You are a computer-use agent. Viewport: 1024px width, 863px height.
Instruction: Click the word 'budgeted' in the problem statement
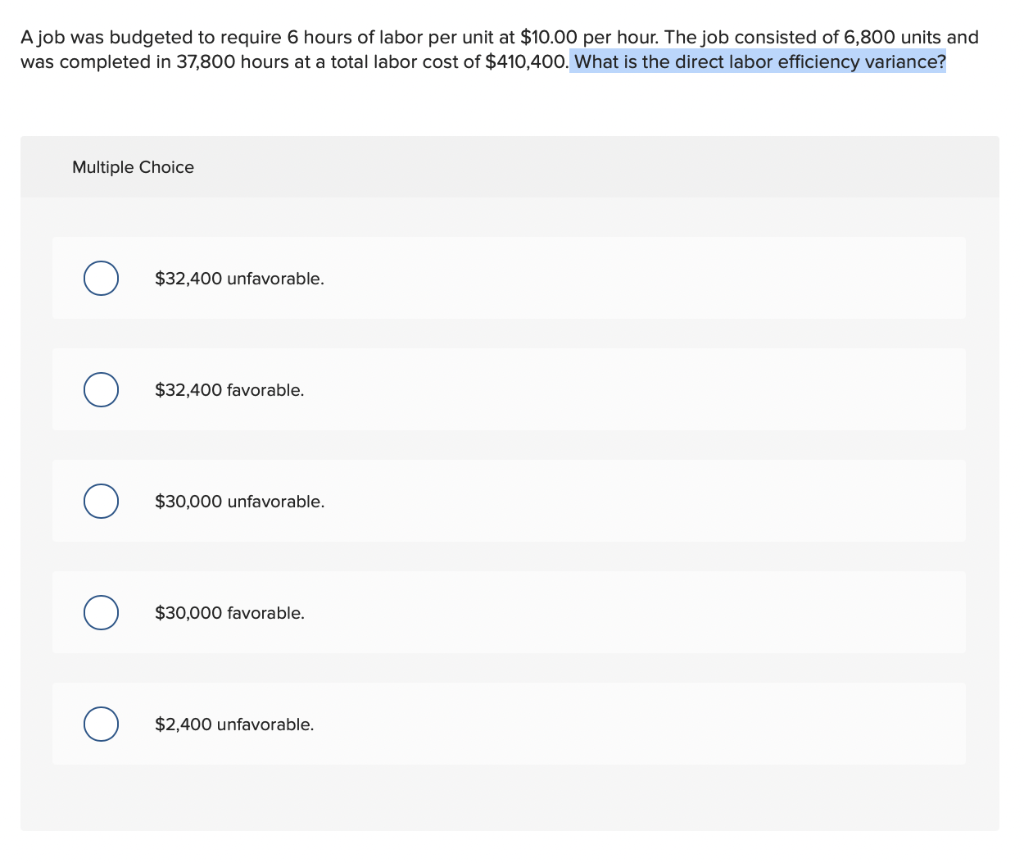[150, 38]
